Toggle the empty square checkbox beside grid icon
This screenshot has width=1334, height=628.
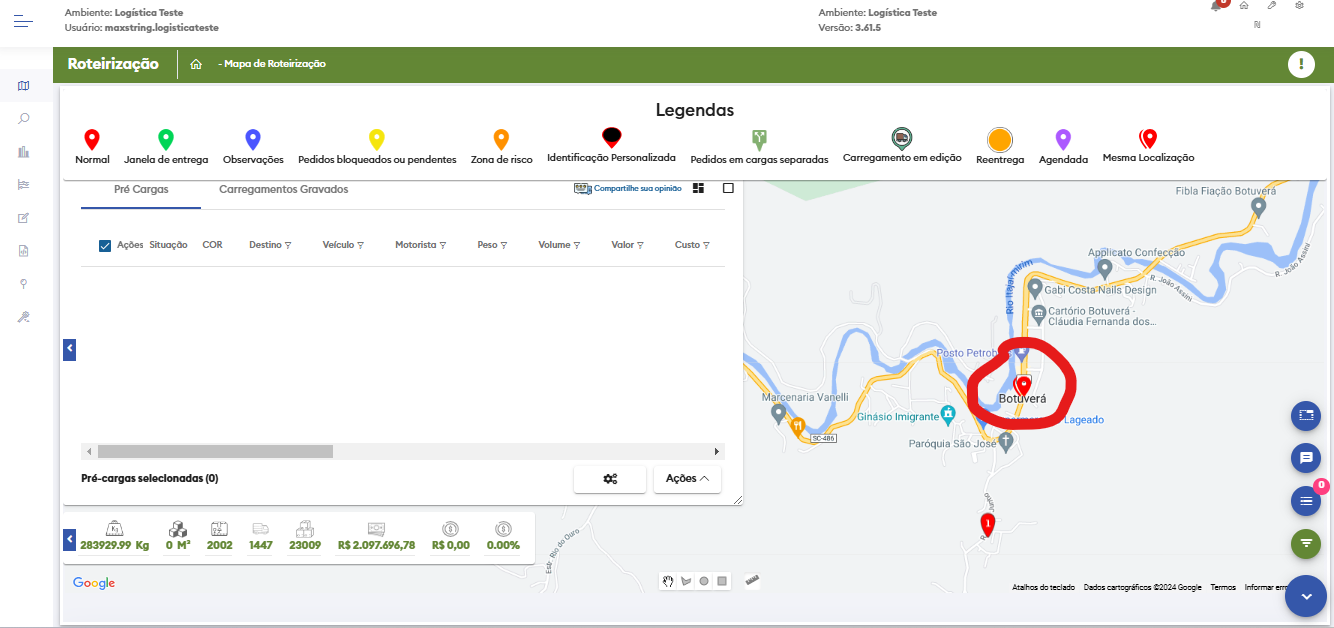(x=728, y=188)
